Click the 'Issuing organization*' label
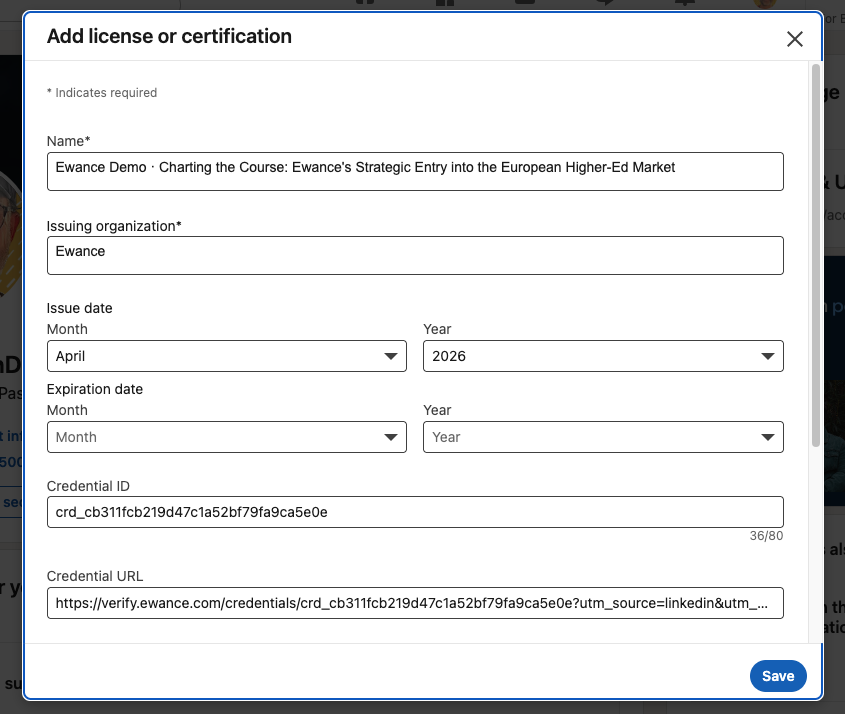The width and height of the screenshot is (845, 714). 114,226
